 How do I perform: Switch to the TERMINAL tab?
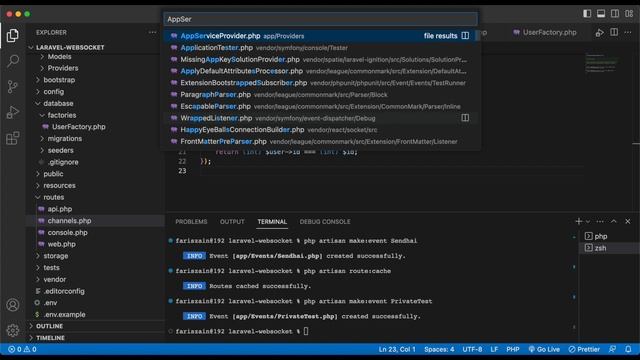click(x=272, y=222)
